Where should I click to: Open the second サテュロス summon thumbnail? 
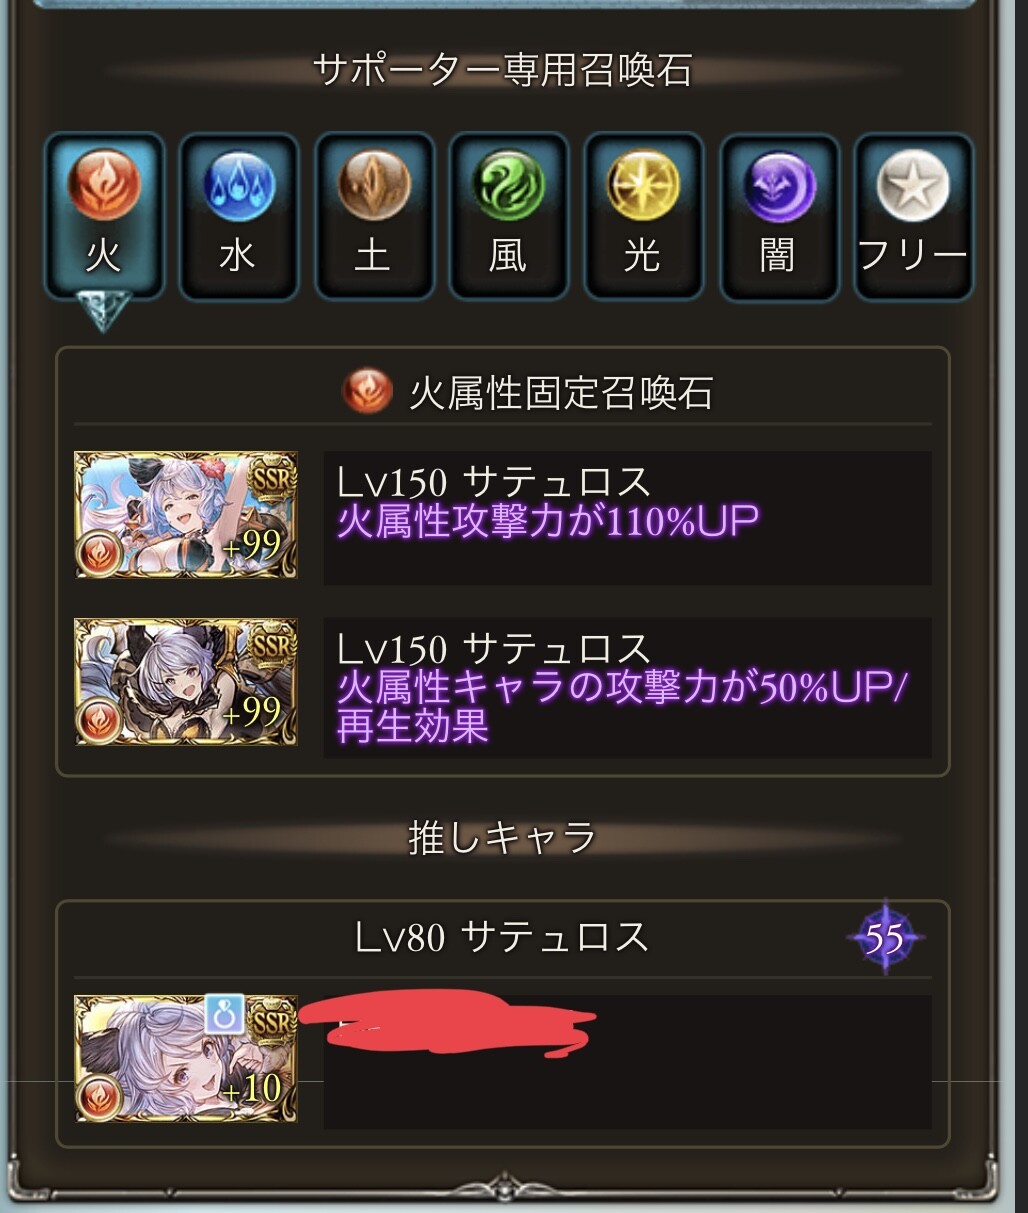[187, 682]
